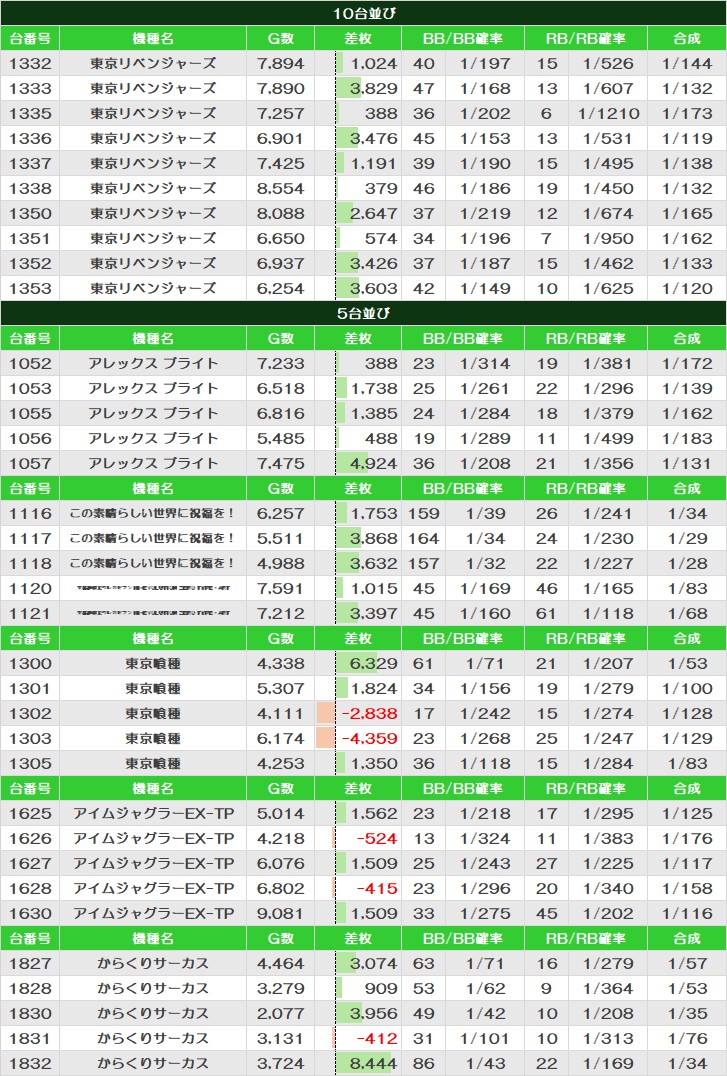Click difference value 3,603 for machine 1353

click(x=374, y=289)
